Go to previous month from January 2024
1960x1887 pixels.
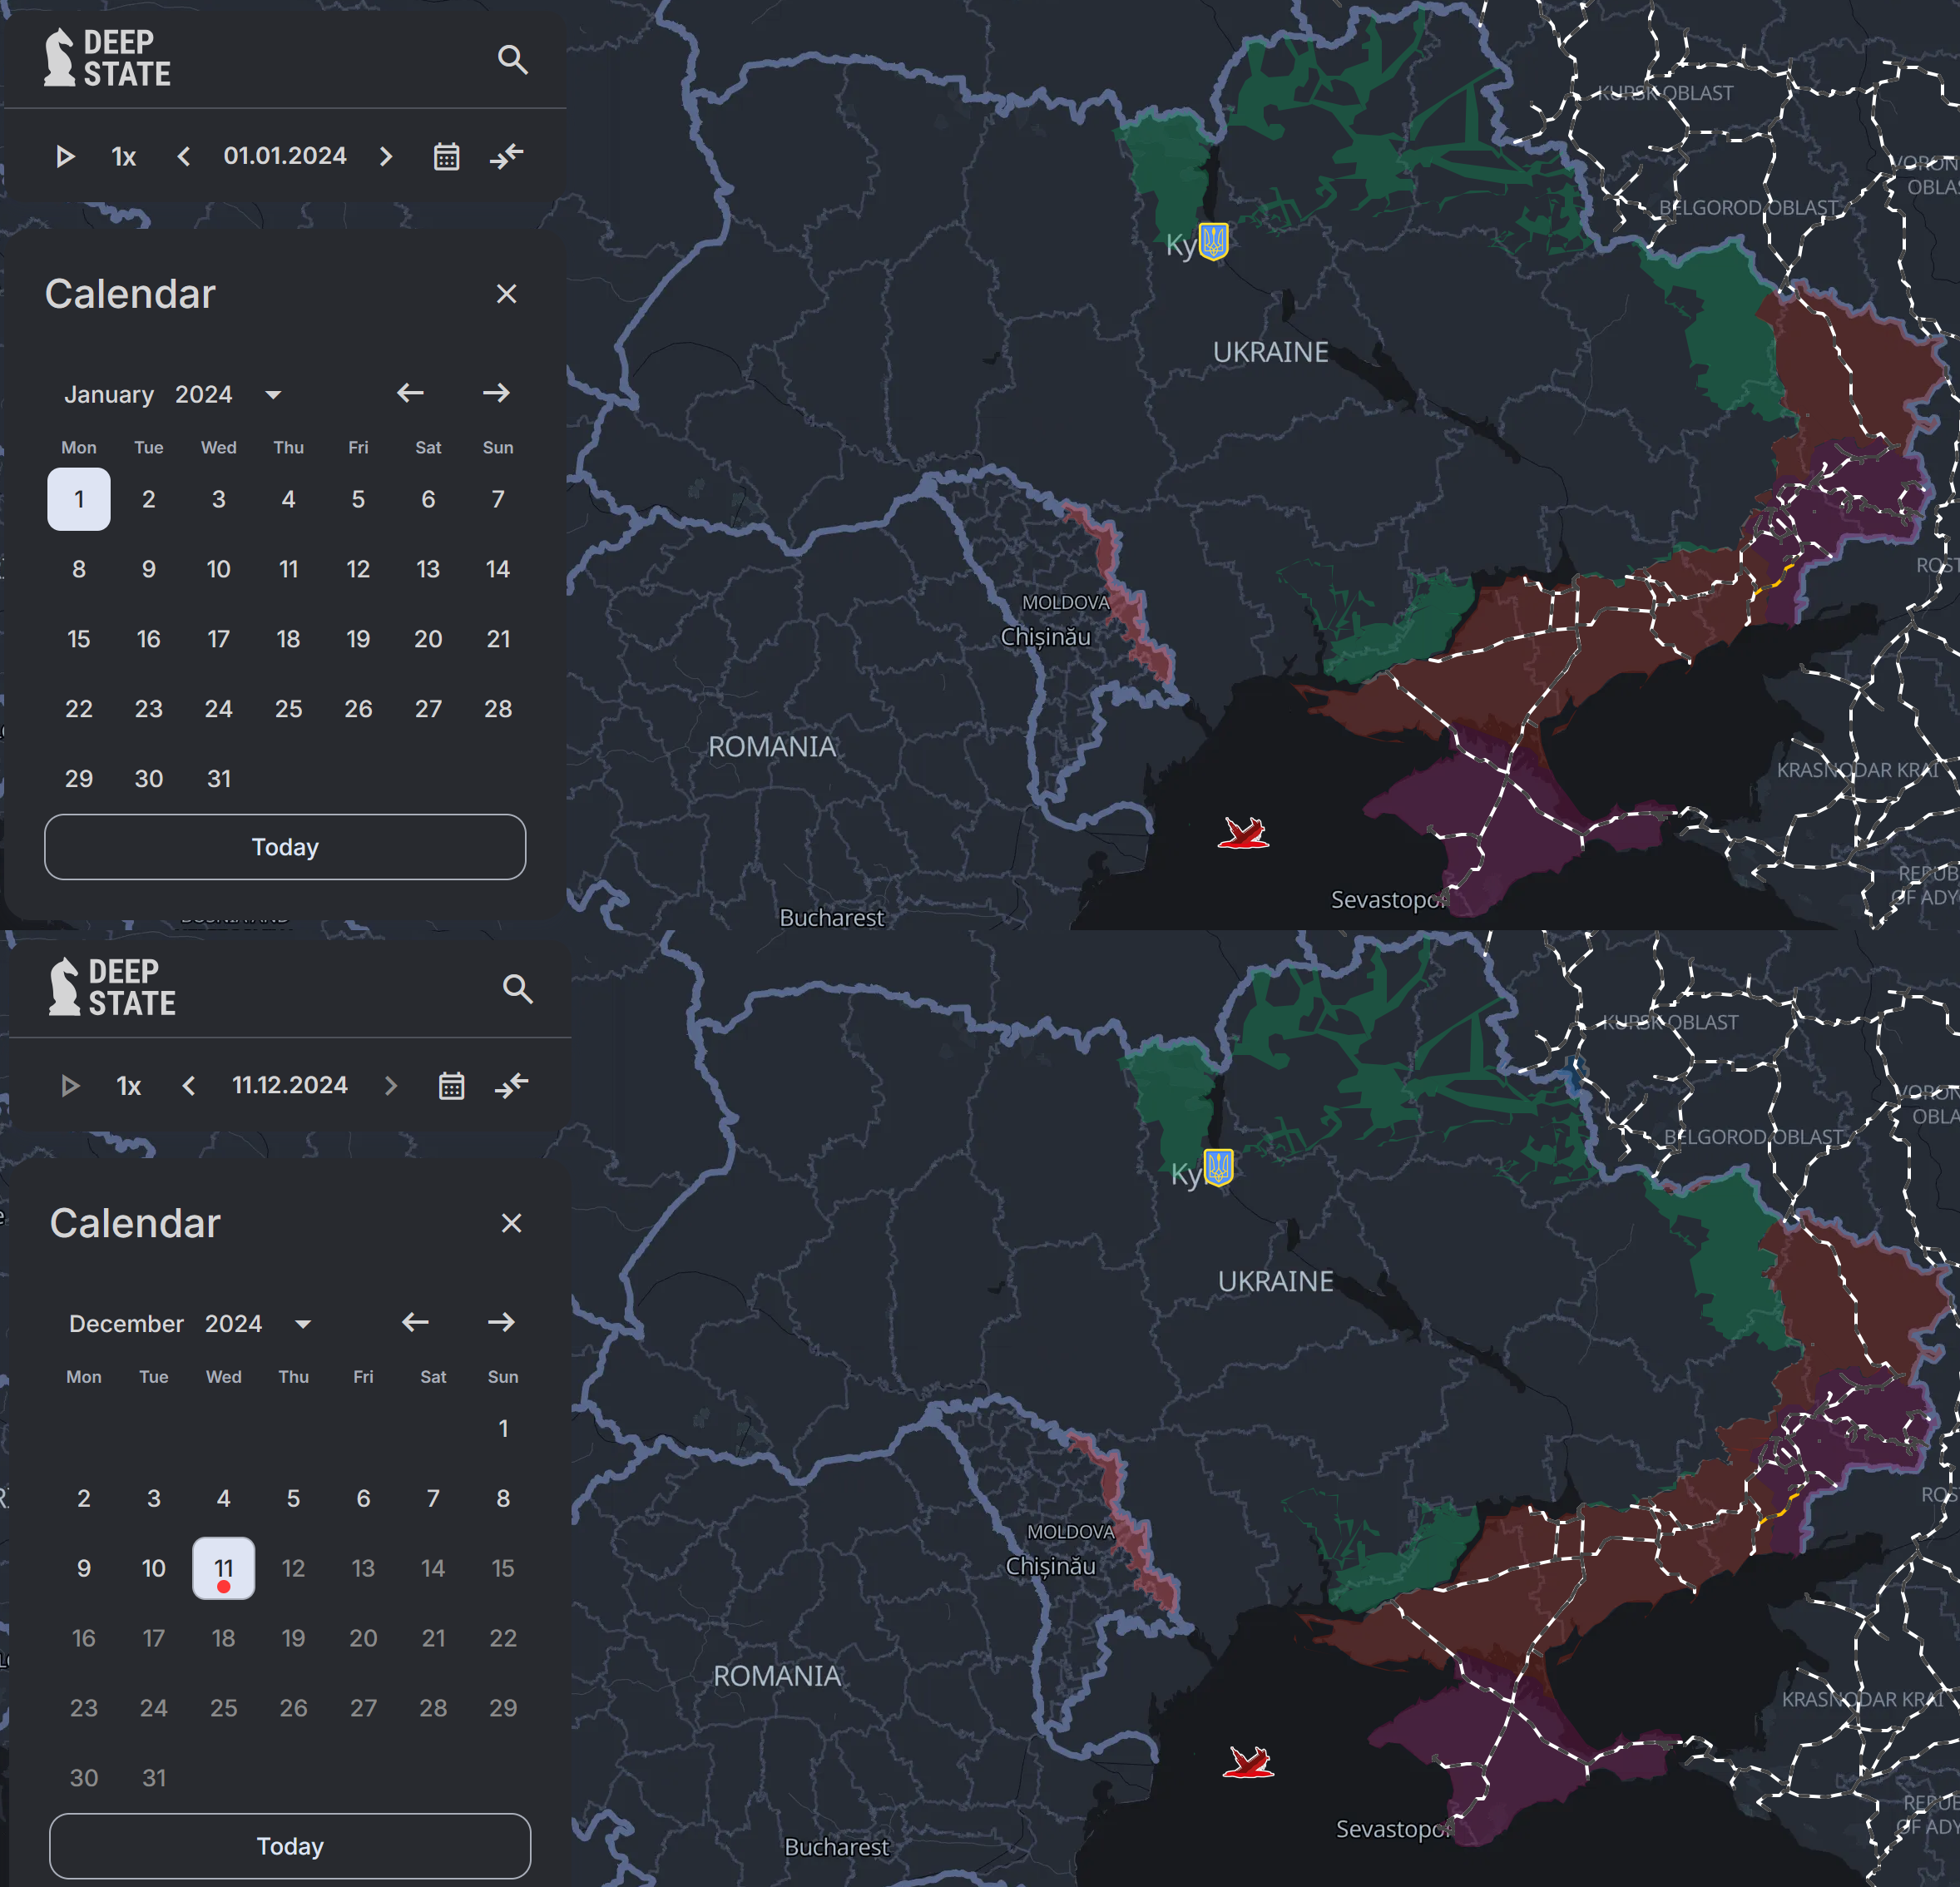point(411,393)
